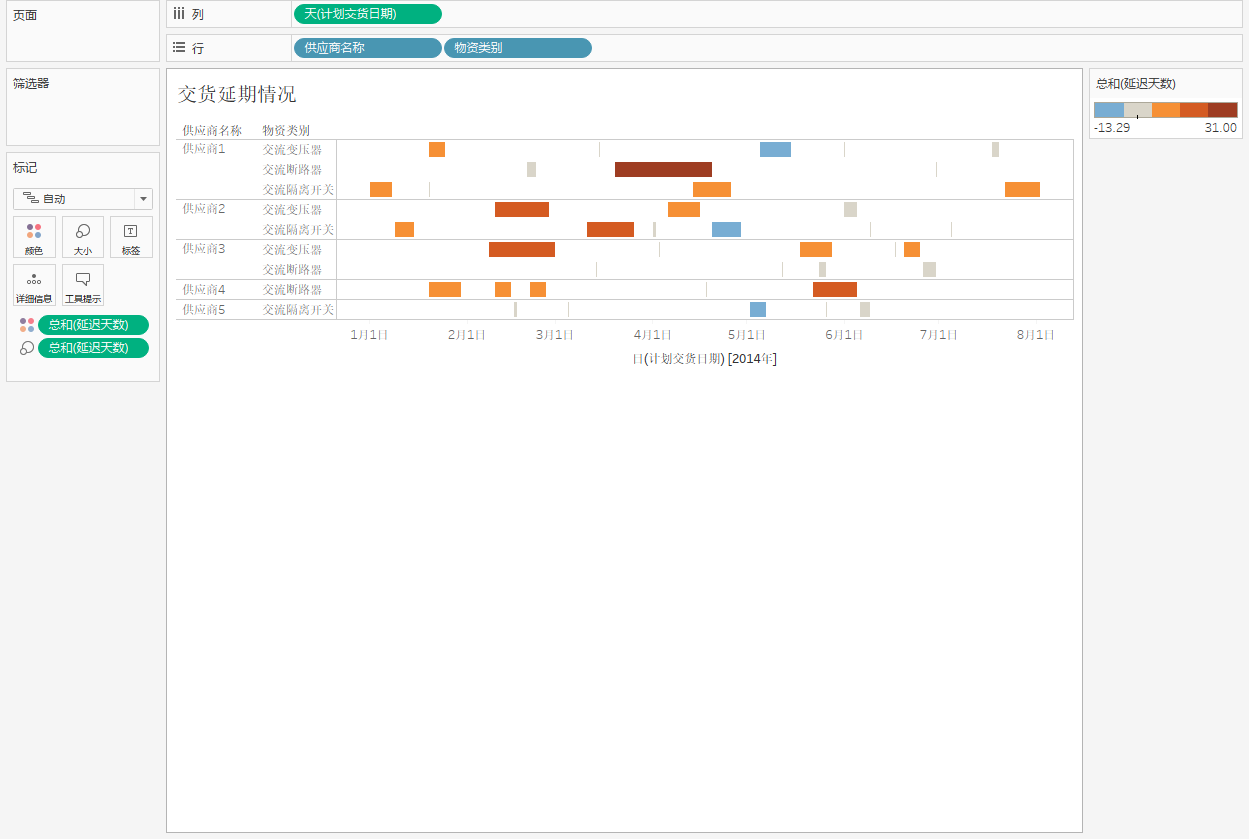
Task: Select 交流变压器 label under 供应商2
Action: point(292,209)
